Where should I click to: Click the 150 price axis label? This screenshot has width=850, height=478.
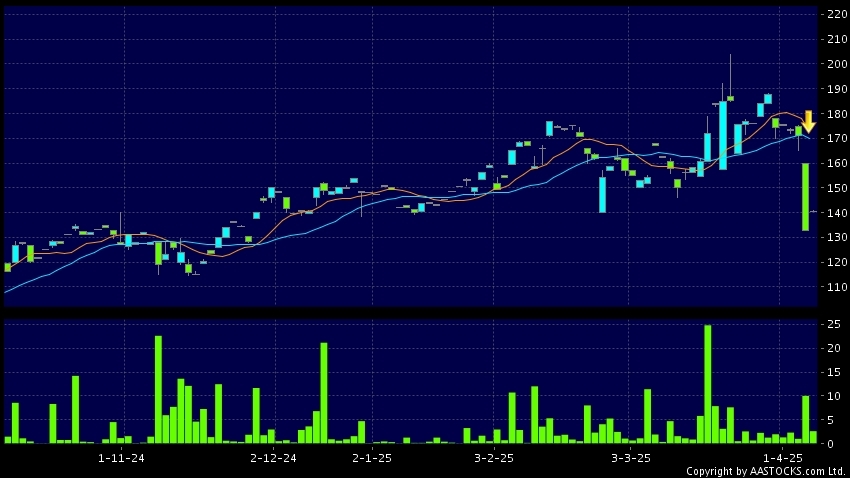[837, 188]
